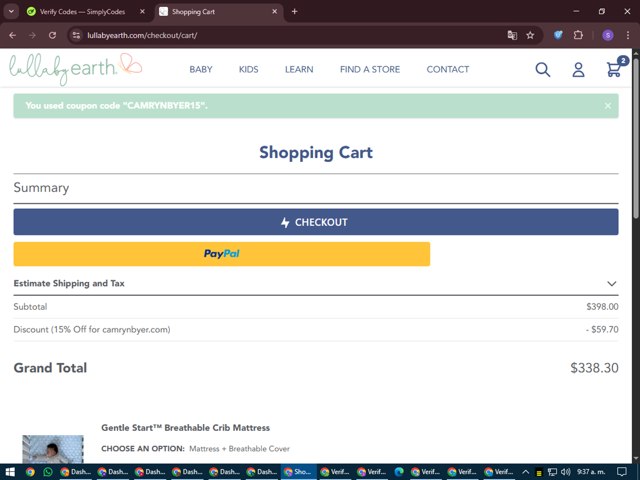Click the Estimate Shipping and Tax chevron
The width and height of the screenshot is (640, 480).
point(611,284)
